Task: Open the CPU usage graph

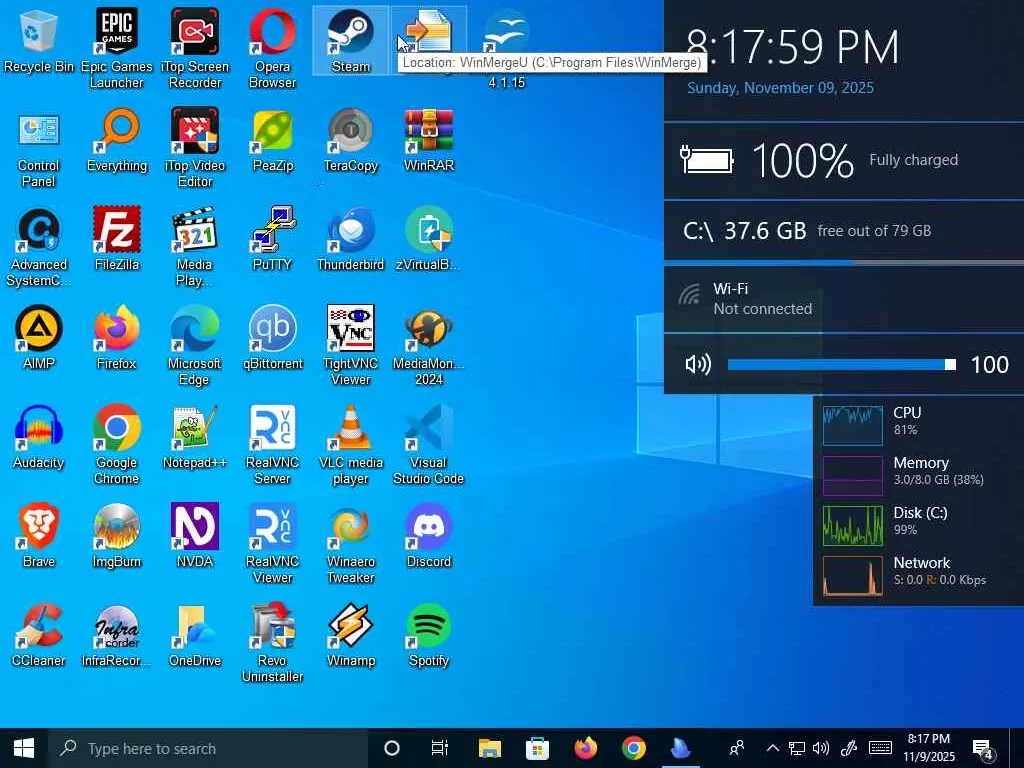Action: point(852,424)
